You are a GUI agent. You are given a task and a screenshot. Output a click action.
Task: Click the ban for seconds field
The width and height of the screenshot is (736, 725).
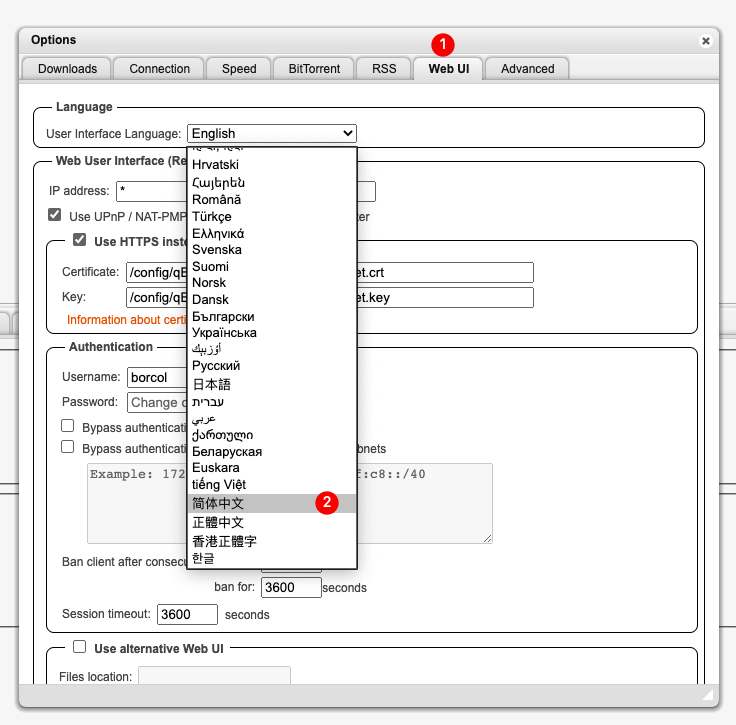[291, 588]
